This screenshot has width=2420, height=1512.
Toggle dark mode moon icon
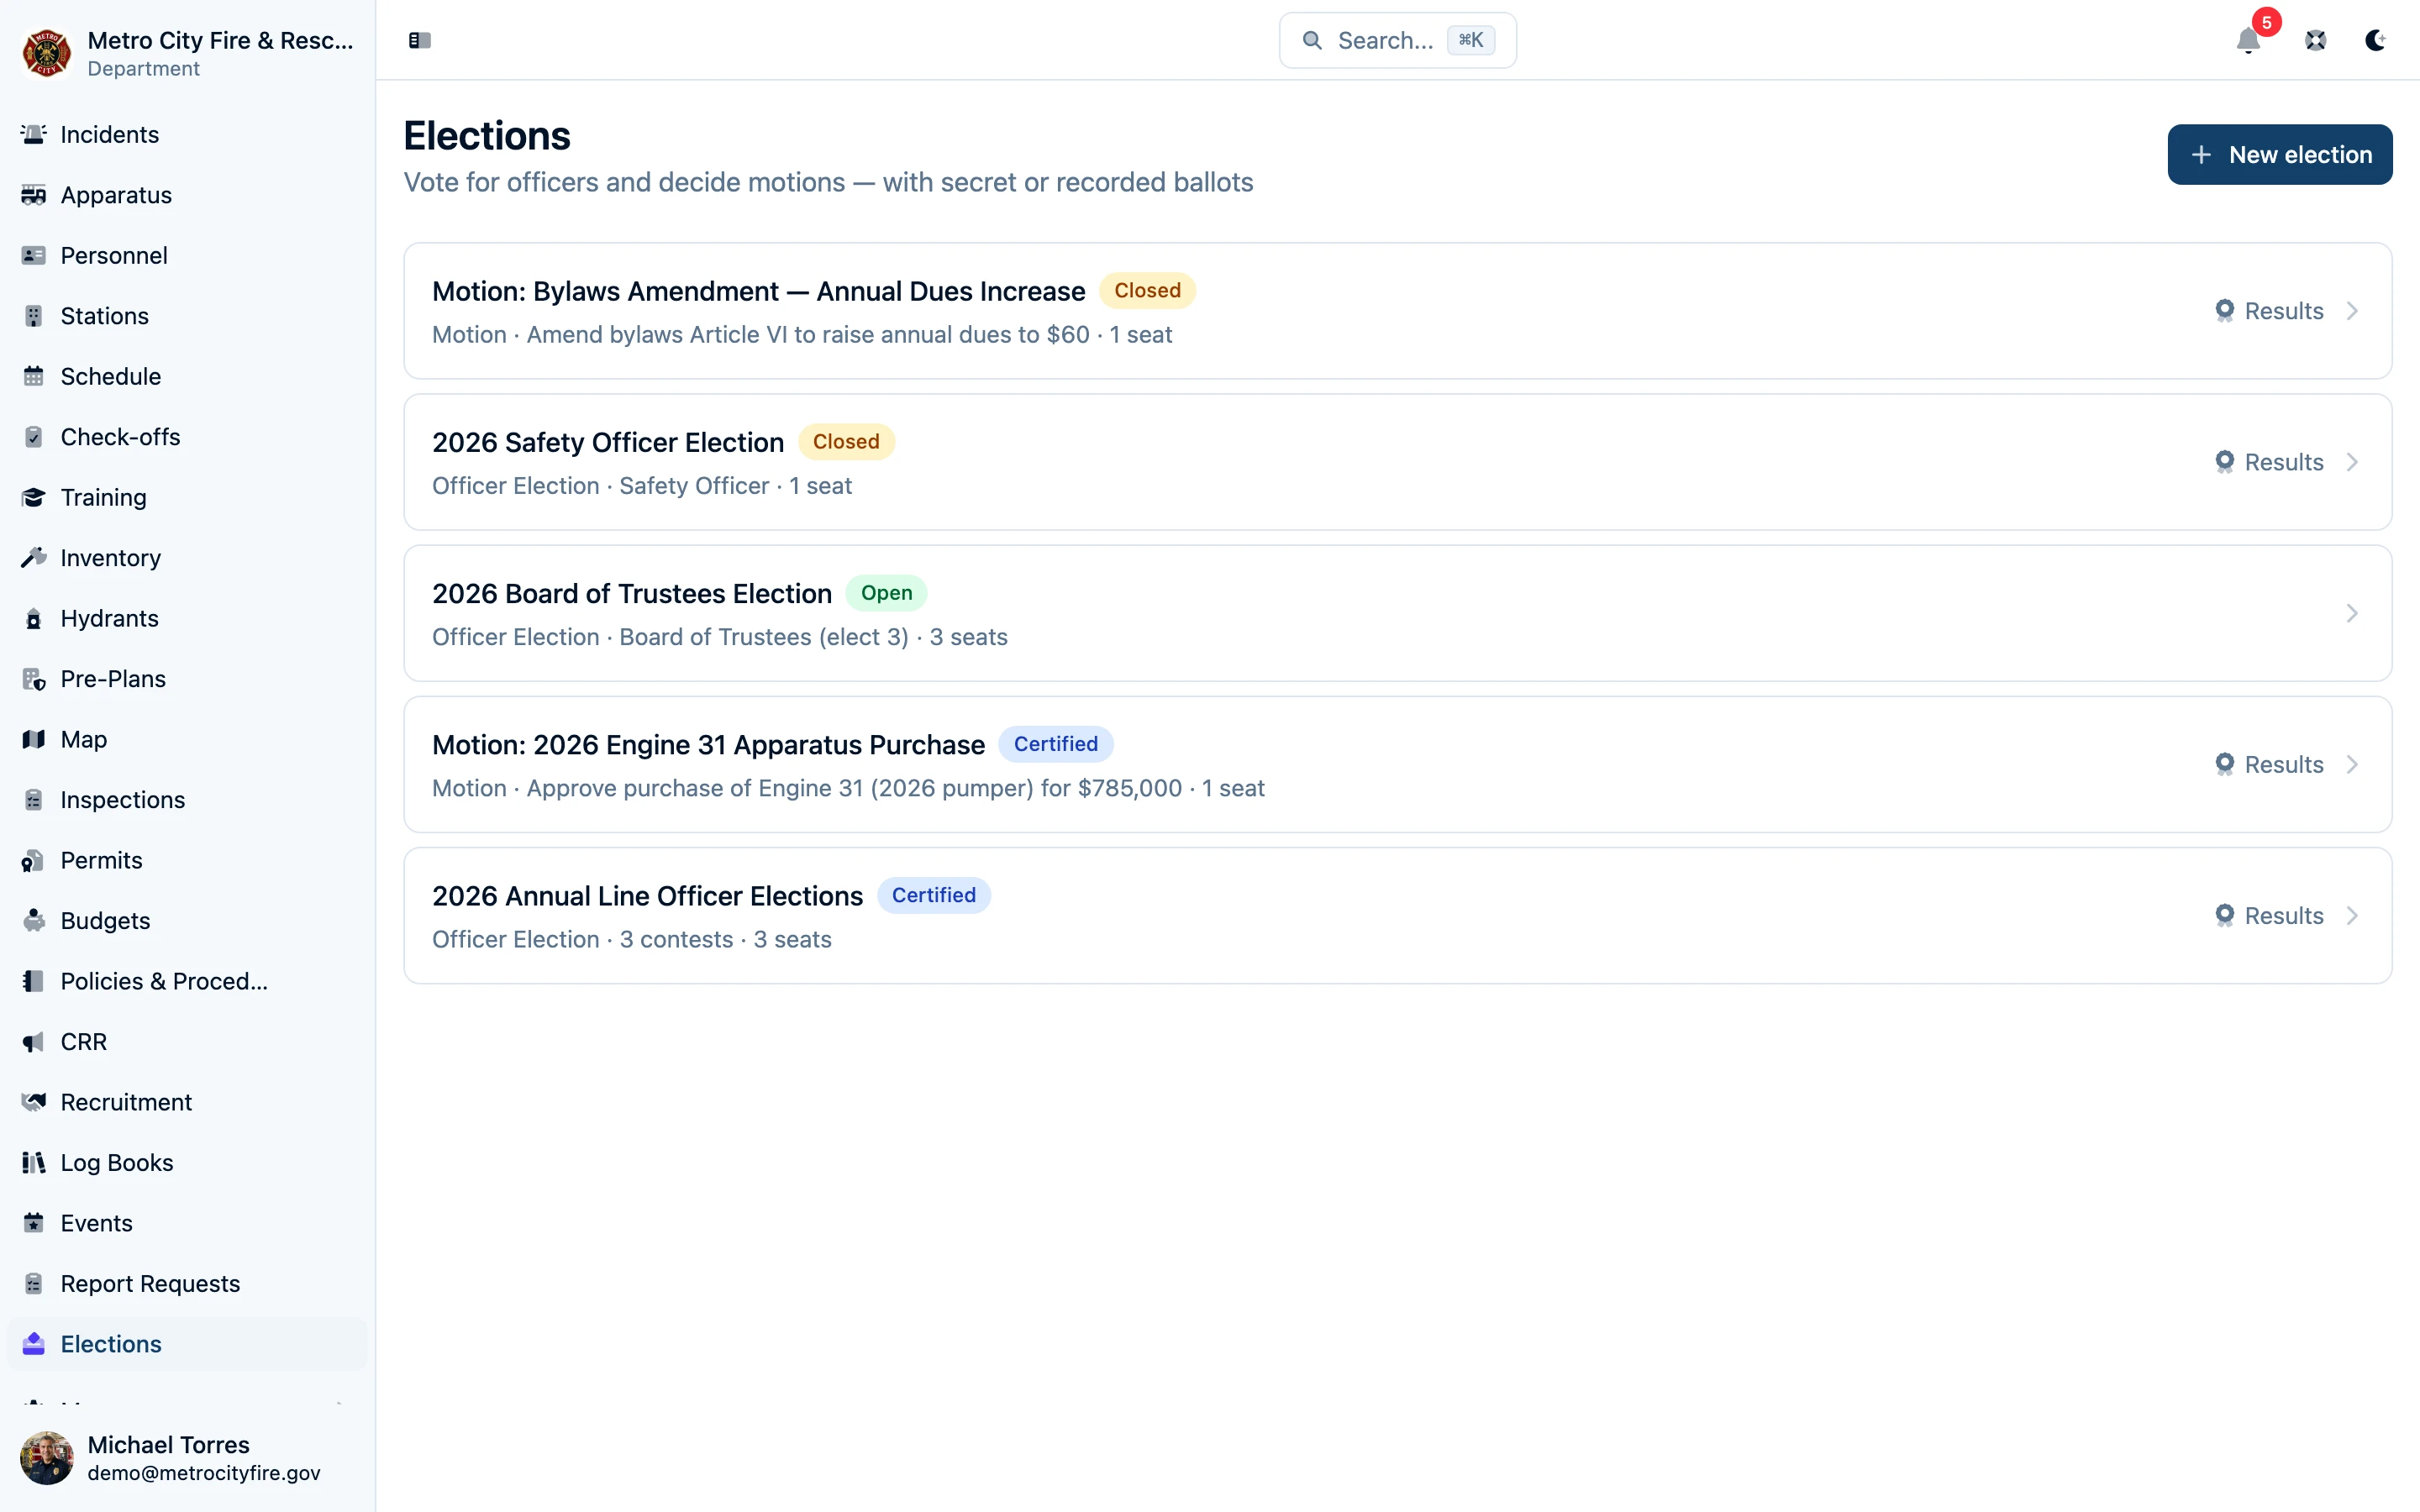(2376, 40)
